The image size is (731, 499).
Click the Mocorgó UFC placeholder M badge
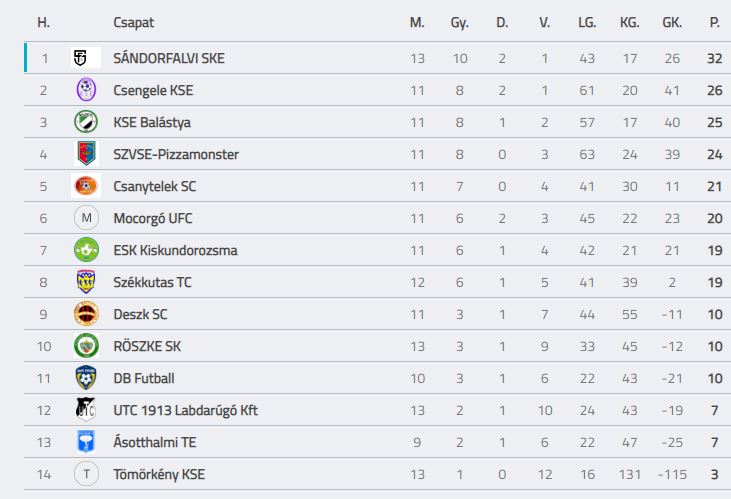(86, 218)
